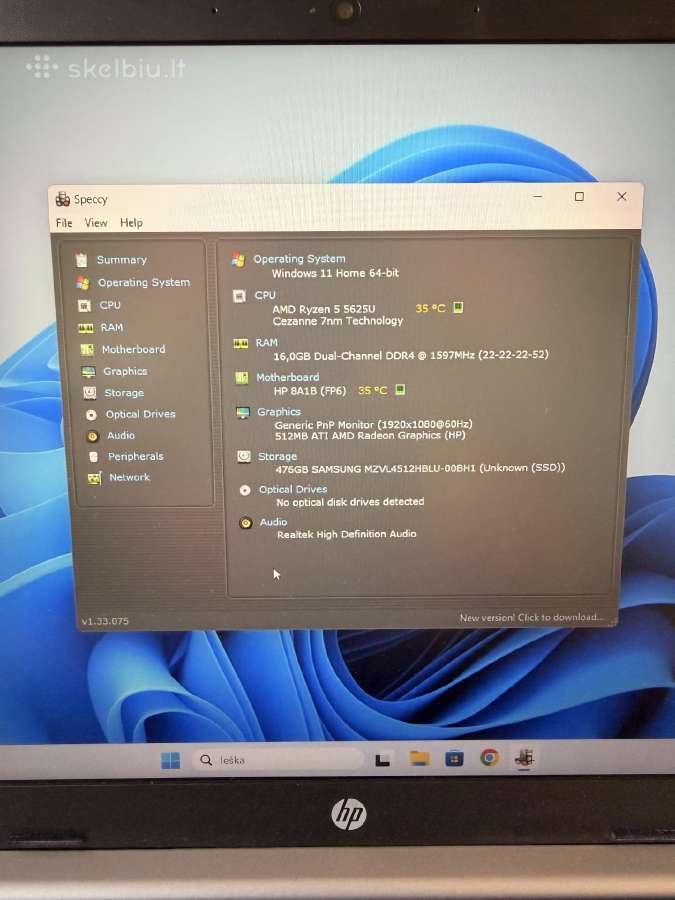This screenshot has height=900, width=675.
Task: Click 'Realtek High Definition Audio' text
Action: click(347, 534)
